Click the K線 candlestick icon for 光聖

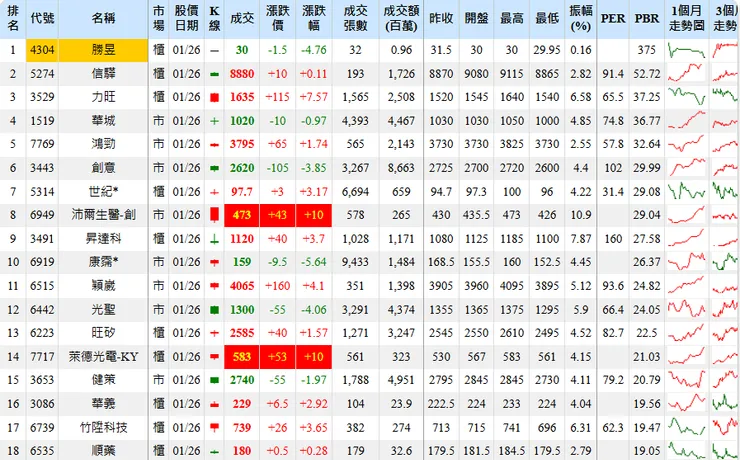pyautogui.click(x=214, y=309)
